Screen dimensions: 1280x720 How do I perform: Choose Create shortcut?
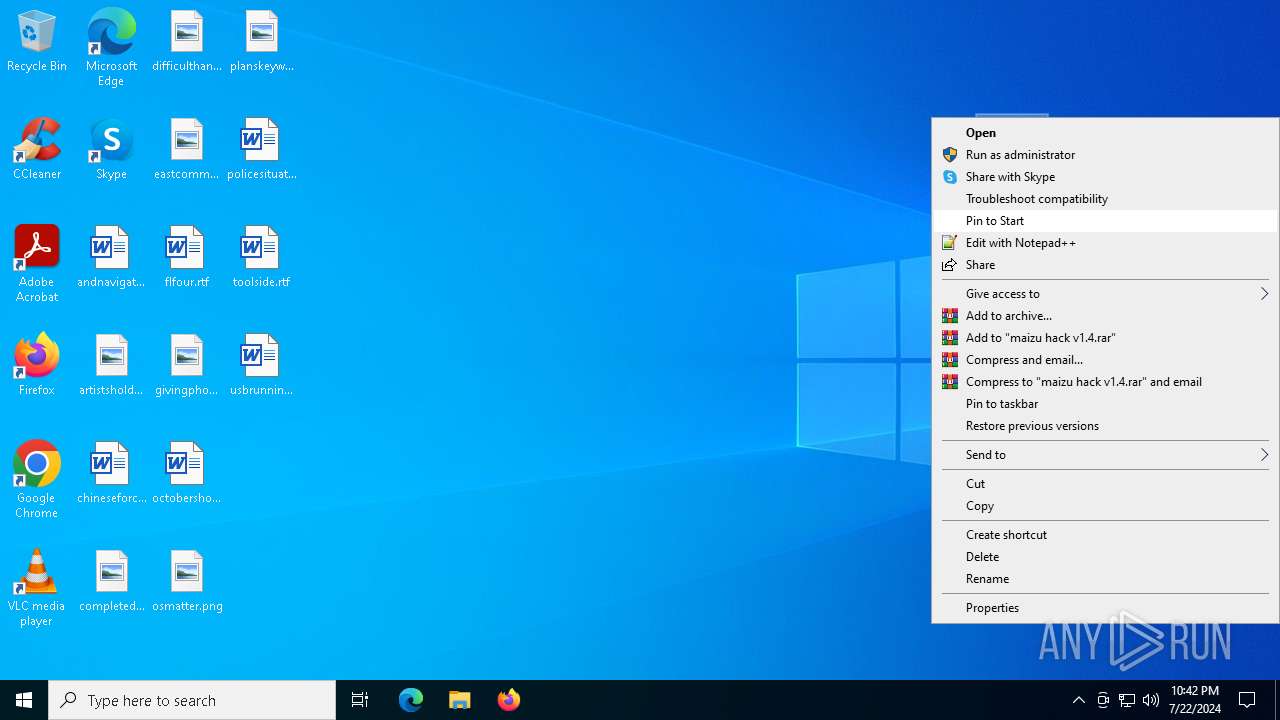(1105, 535)
